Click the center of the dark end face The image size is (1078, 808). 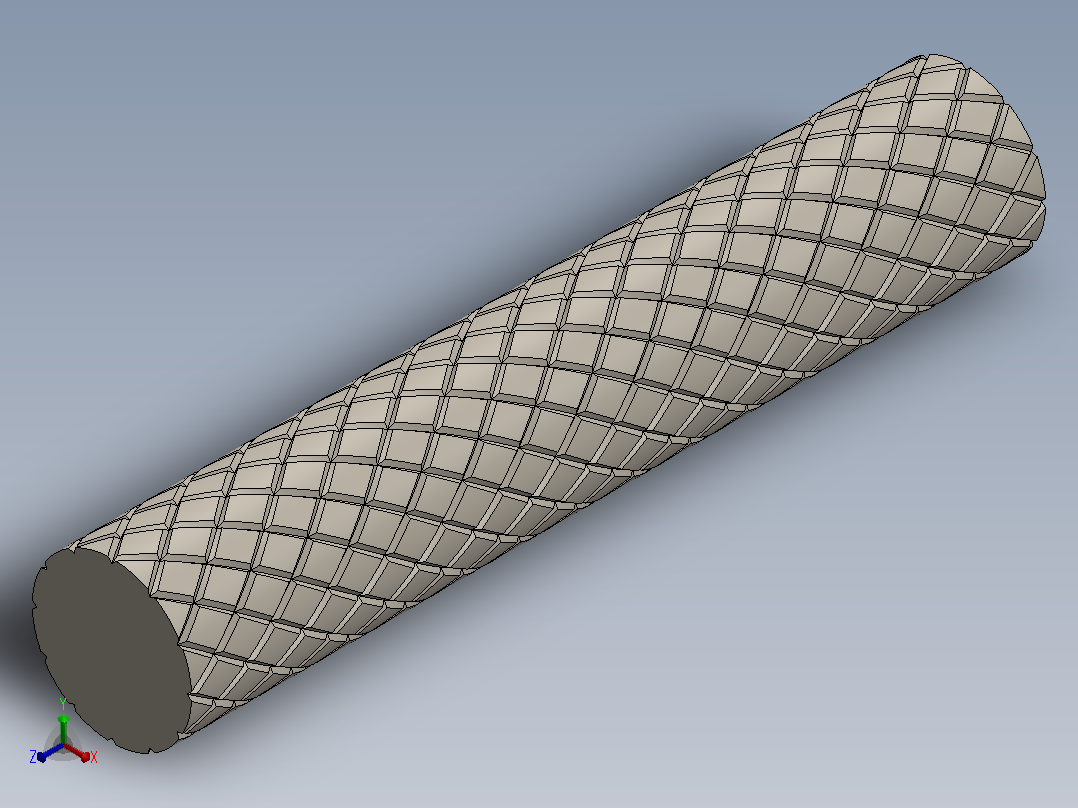click(x=110, y=648)
